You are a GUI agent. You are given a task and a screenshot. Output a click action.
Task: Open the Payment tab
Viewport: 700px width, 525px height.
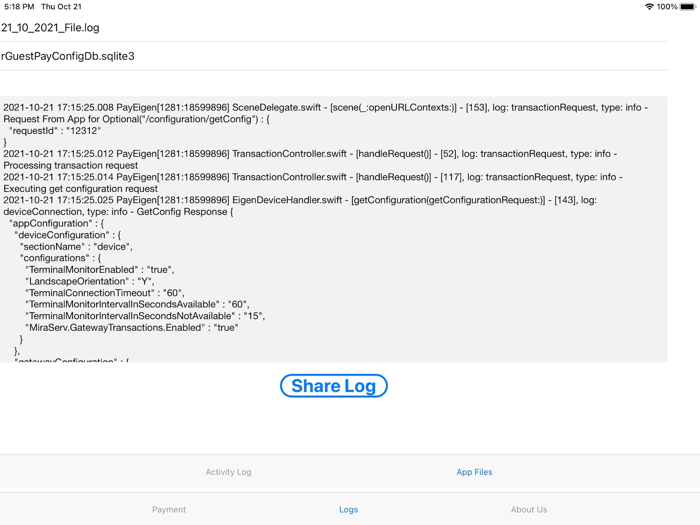(169, 509)
